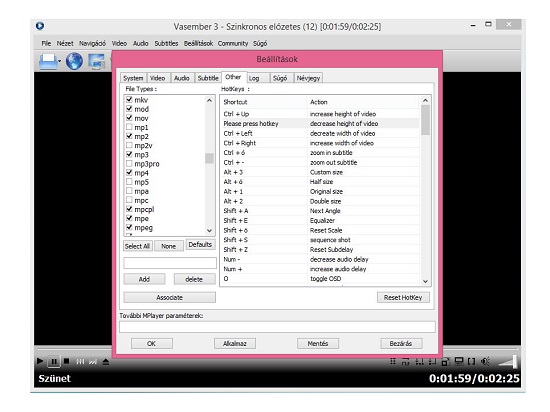
Task: Click the Mentés button
Action: pyautogui.click(x=318, y=343)
